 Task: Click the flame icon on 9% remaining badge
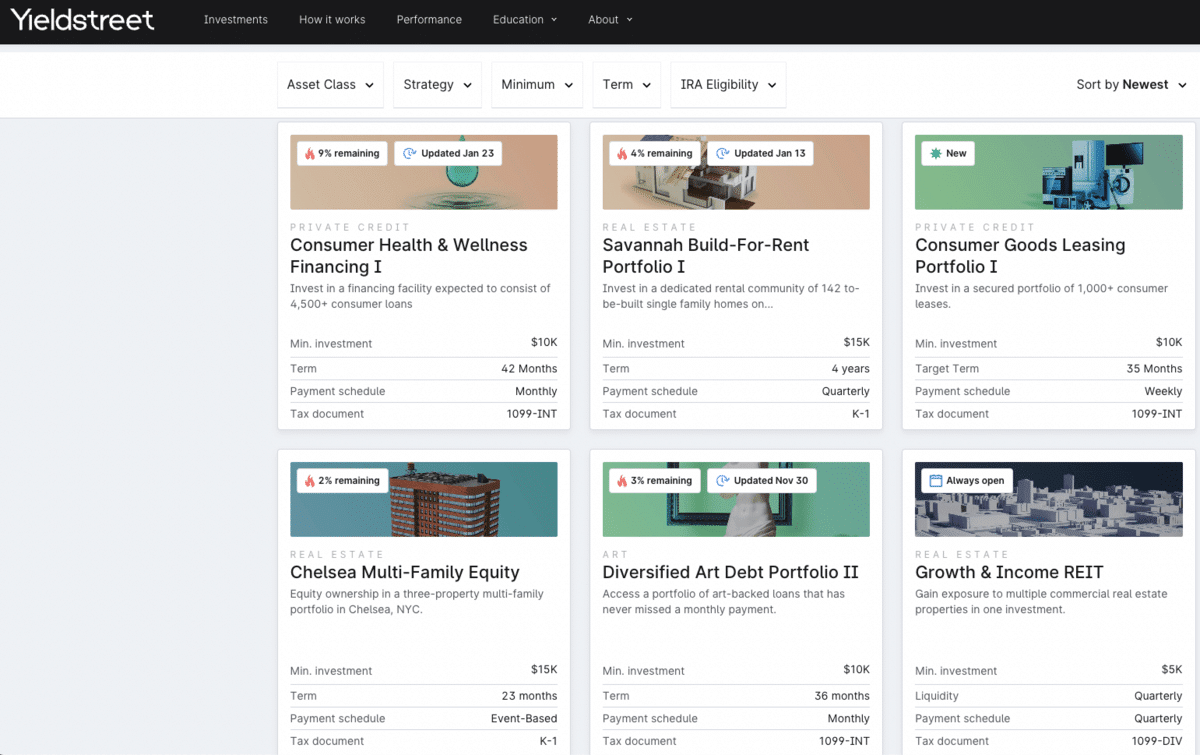pyautogui.click(x=310, y=154)
